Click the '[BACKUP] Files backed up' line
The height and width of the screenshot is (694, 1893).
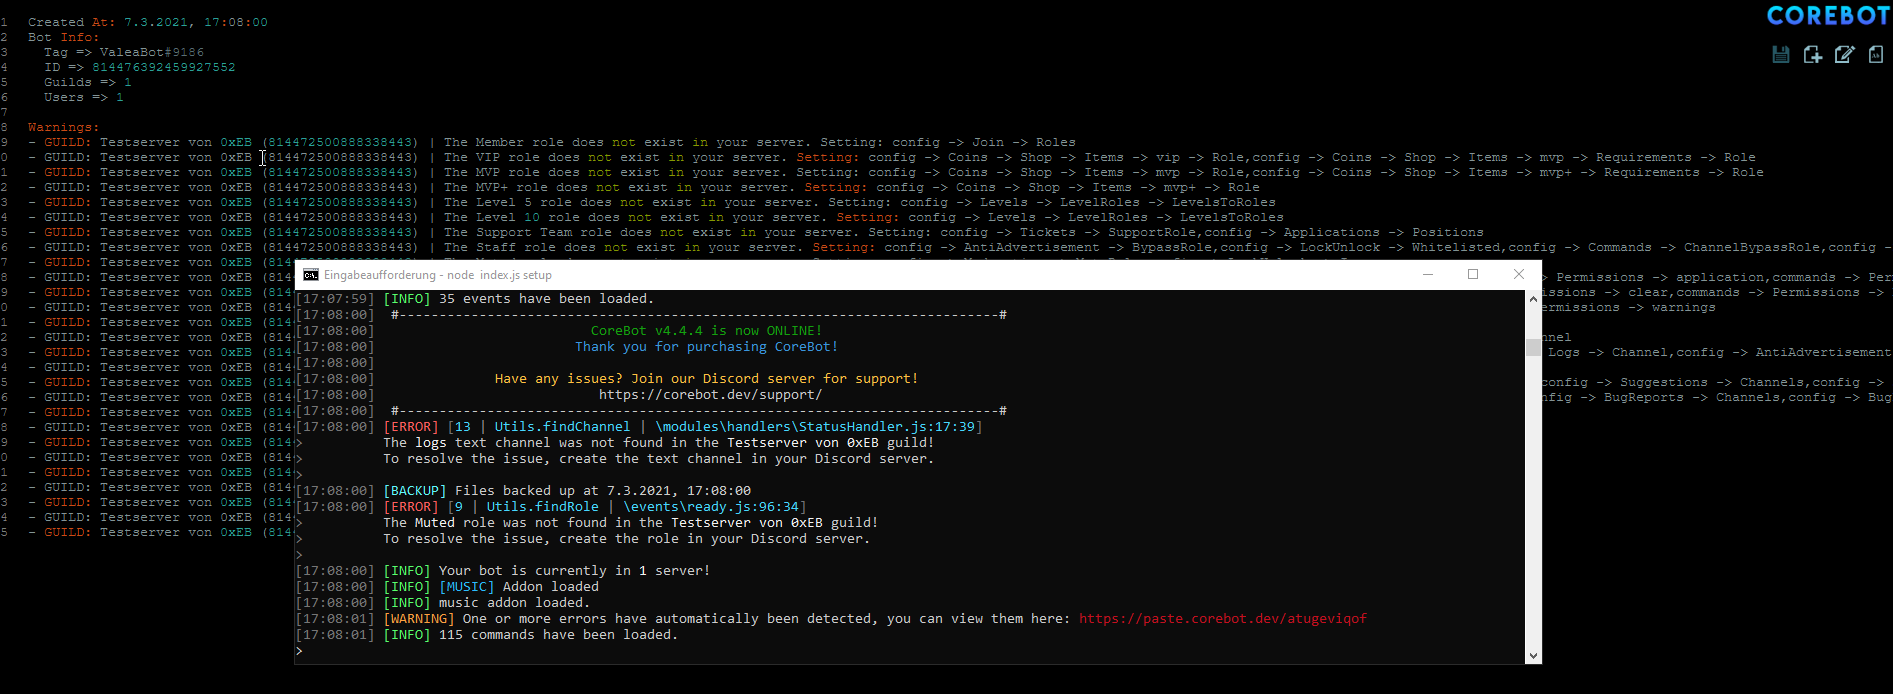pyautogui.click(x=523, y=491)
